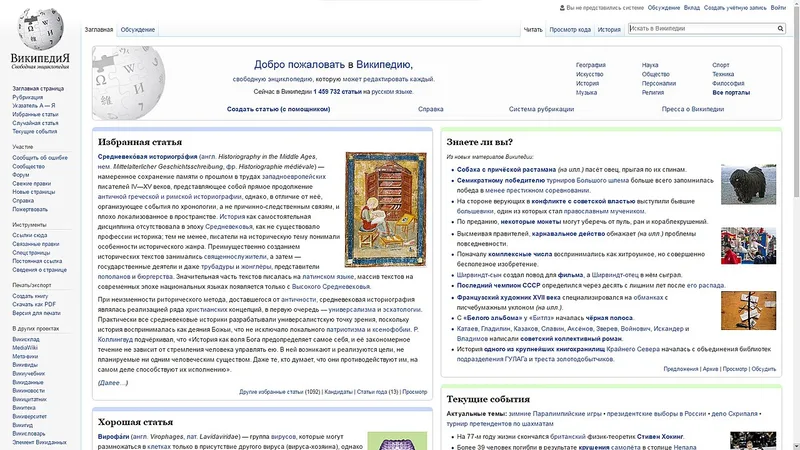Open the Справка link in welcome banner
The image size is (800, 450).
pyautogui.click(x=431, y=109)
